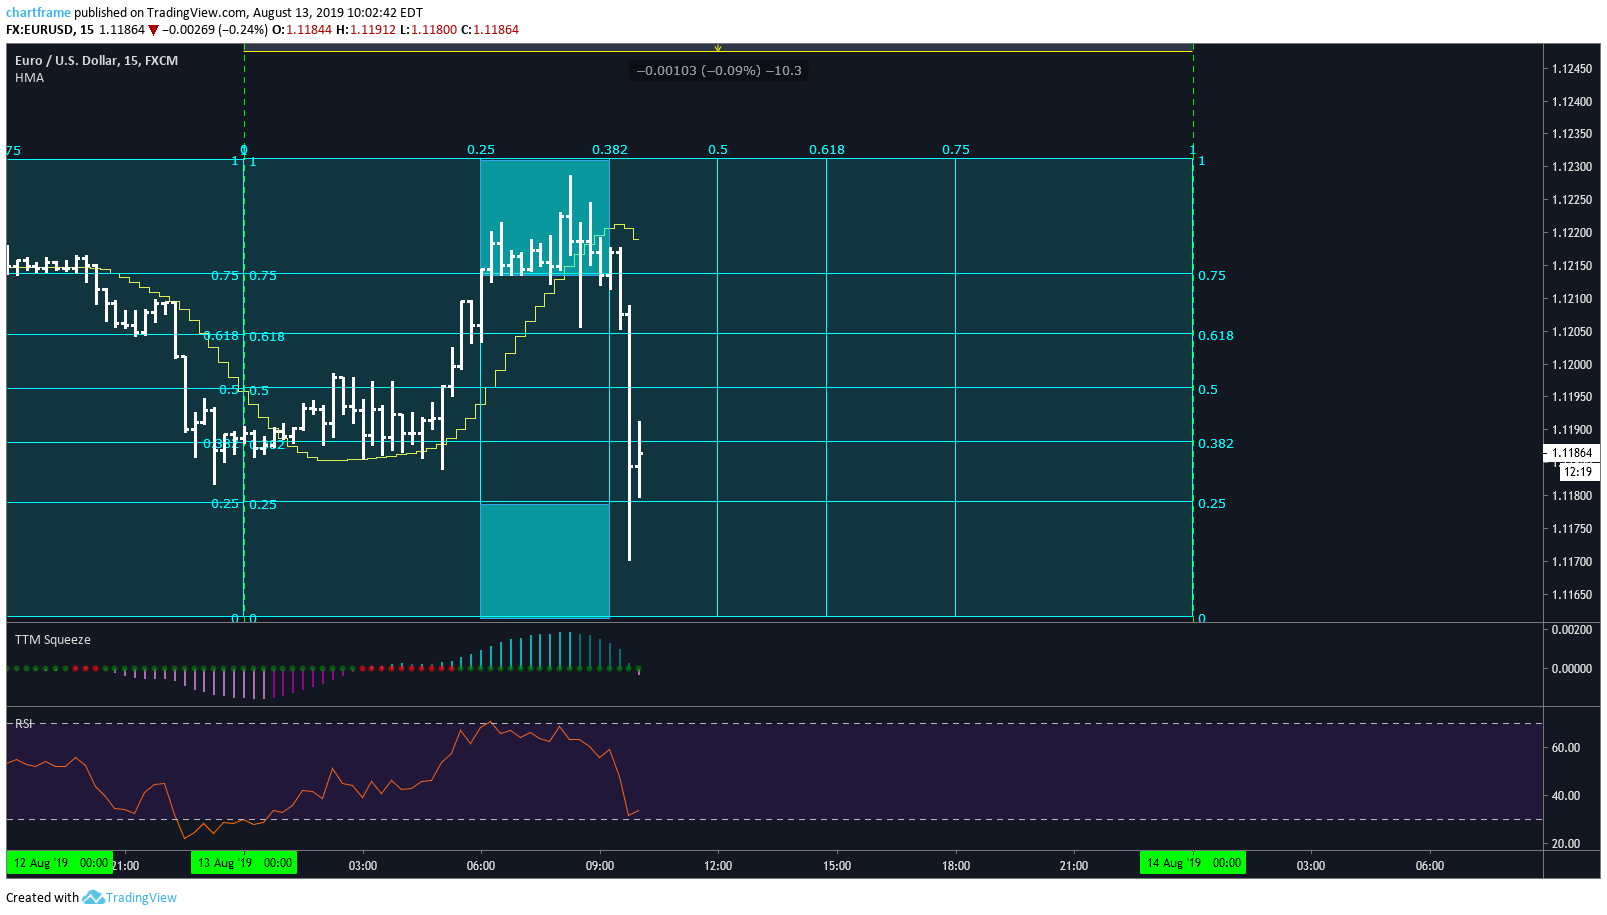The width and height of the screenshot is (1607, 915).
Task: Click the 09:00 time axis label
Action: tap(600, 866)
